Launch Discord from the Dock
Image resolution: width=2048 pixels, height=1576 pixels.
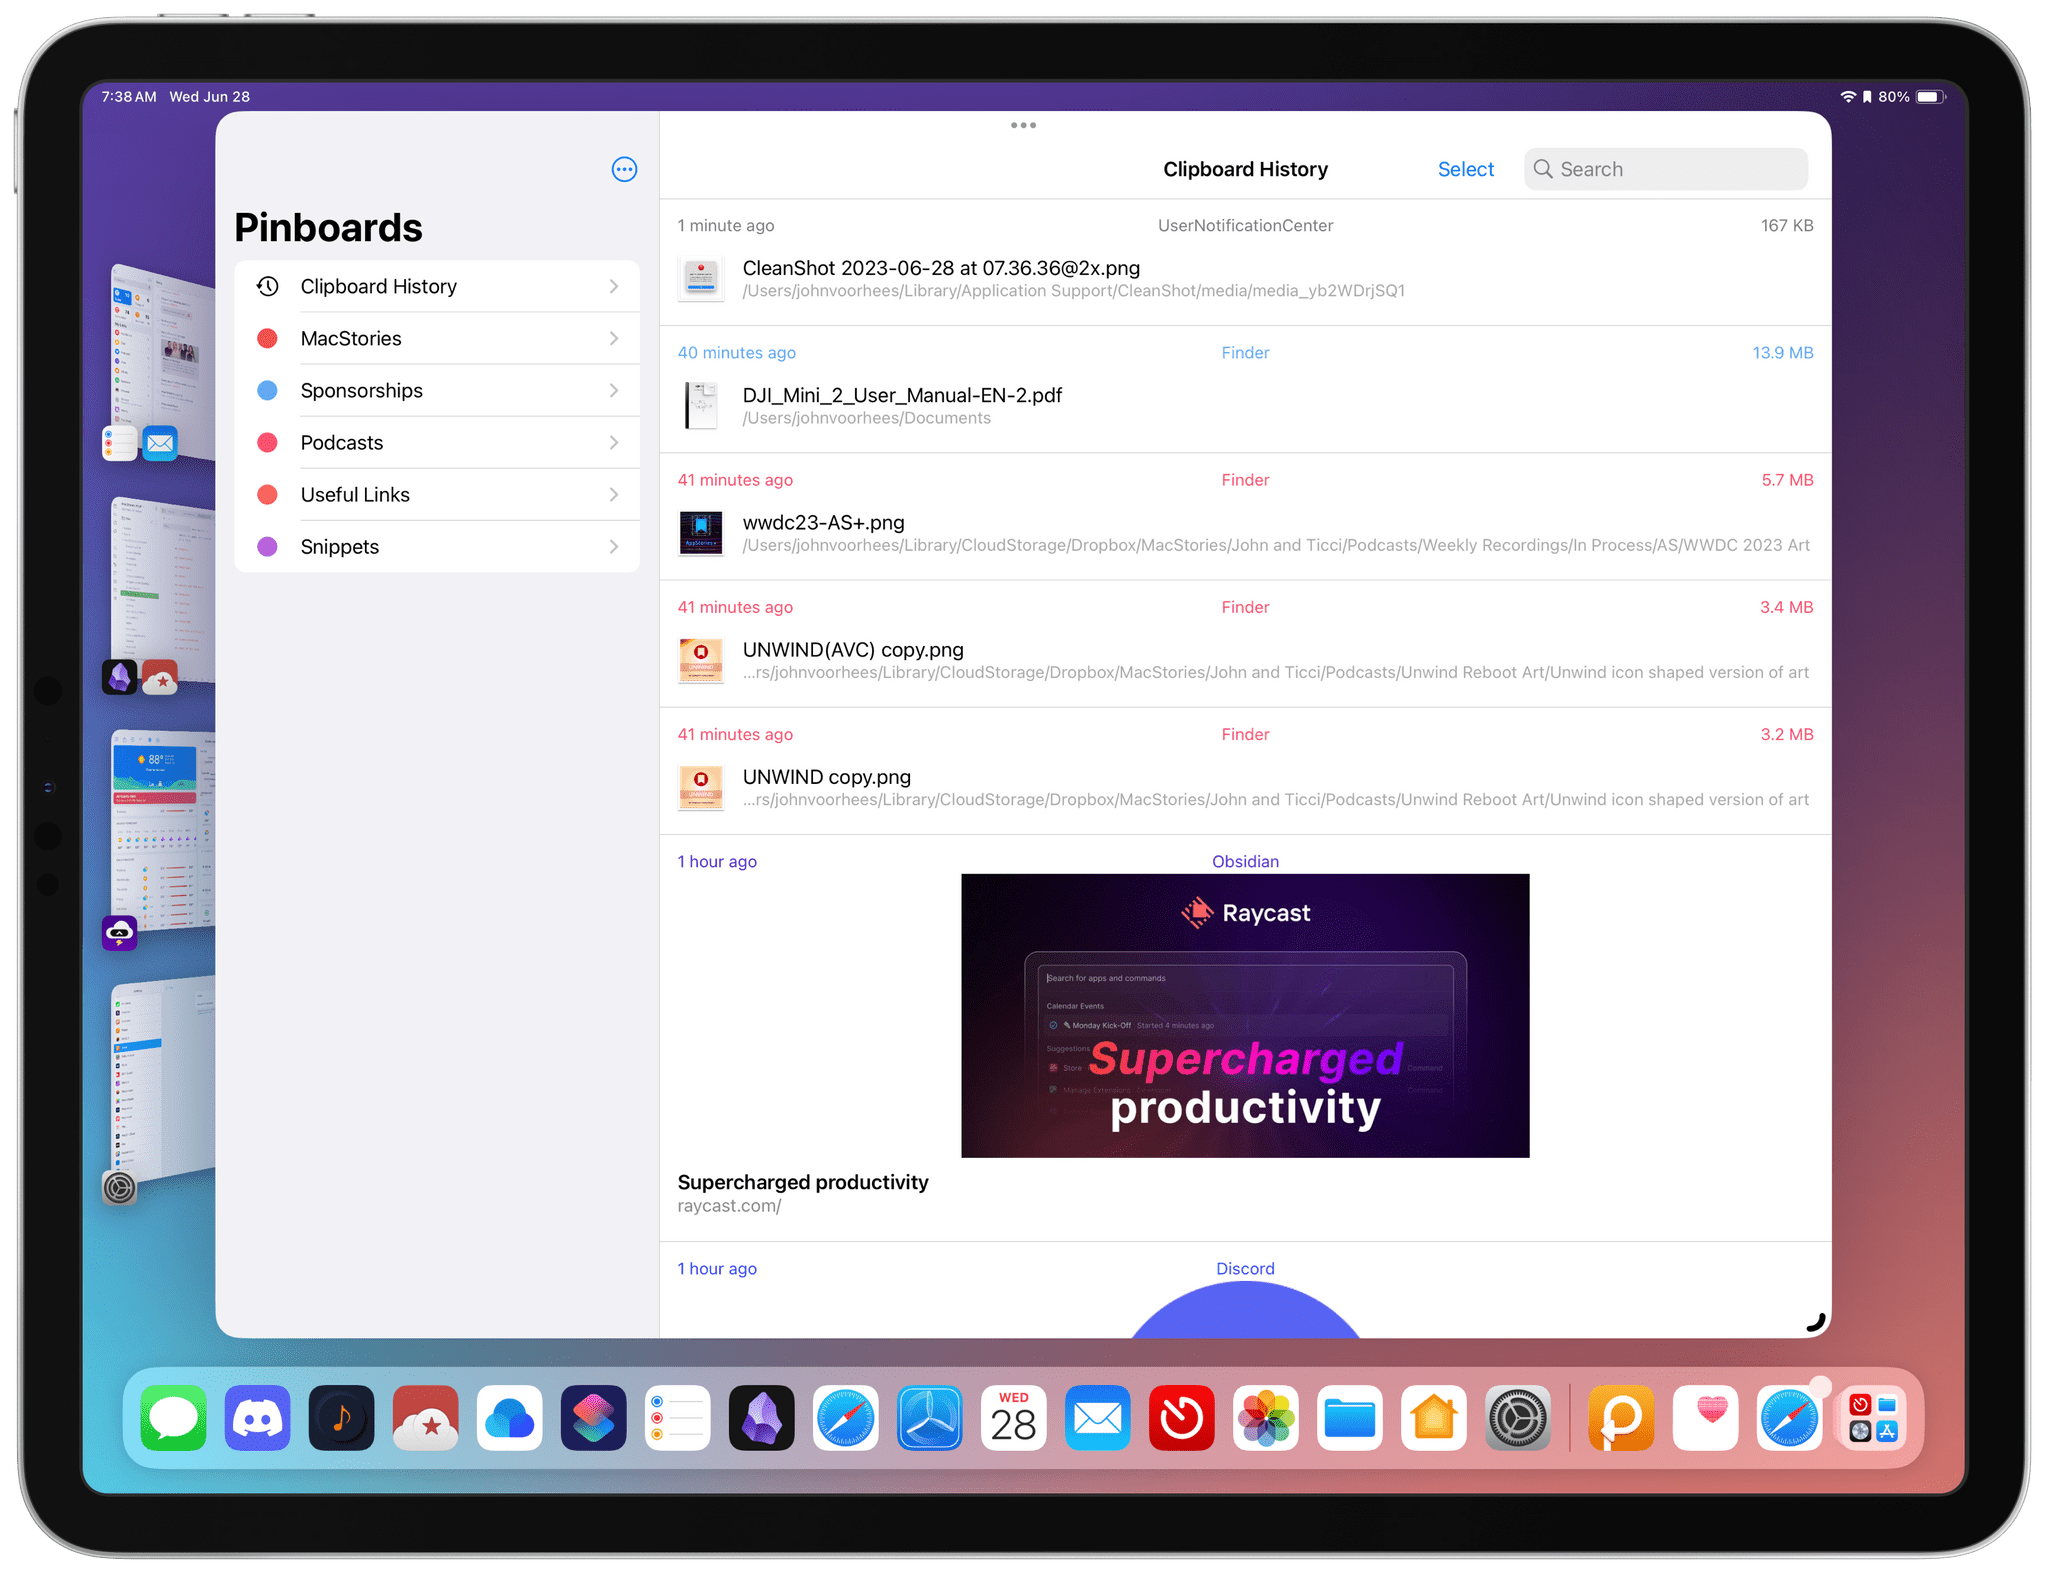pos(258,1418)
